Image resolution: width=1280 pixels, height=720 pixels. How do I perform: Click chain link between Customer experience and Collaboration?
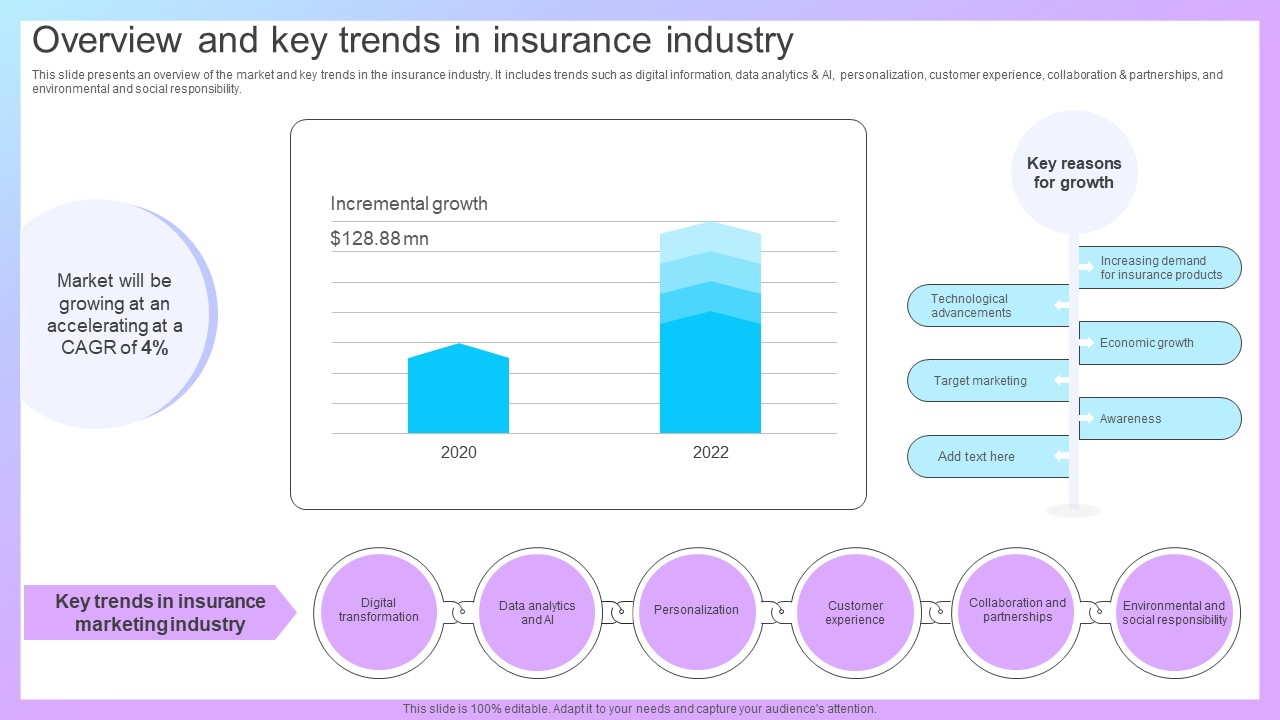[x=936, y=612]
